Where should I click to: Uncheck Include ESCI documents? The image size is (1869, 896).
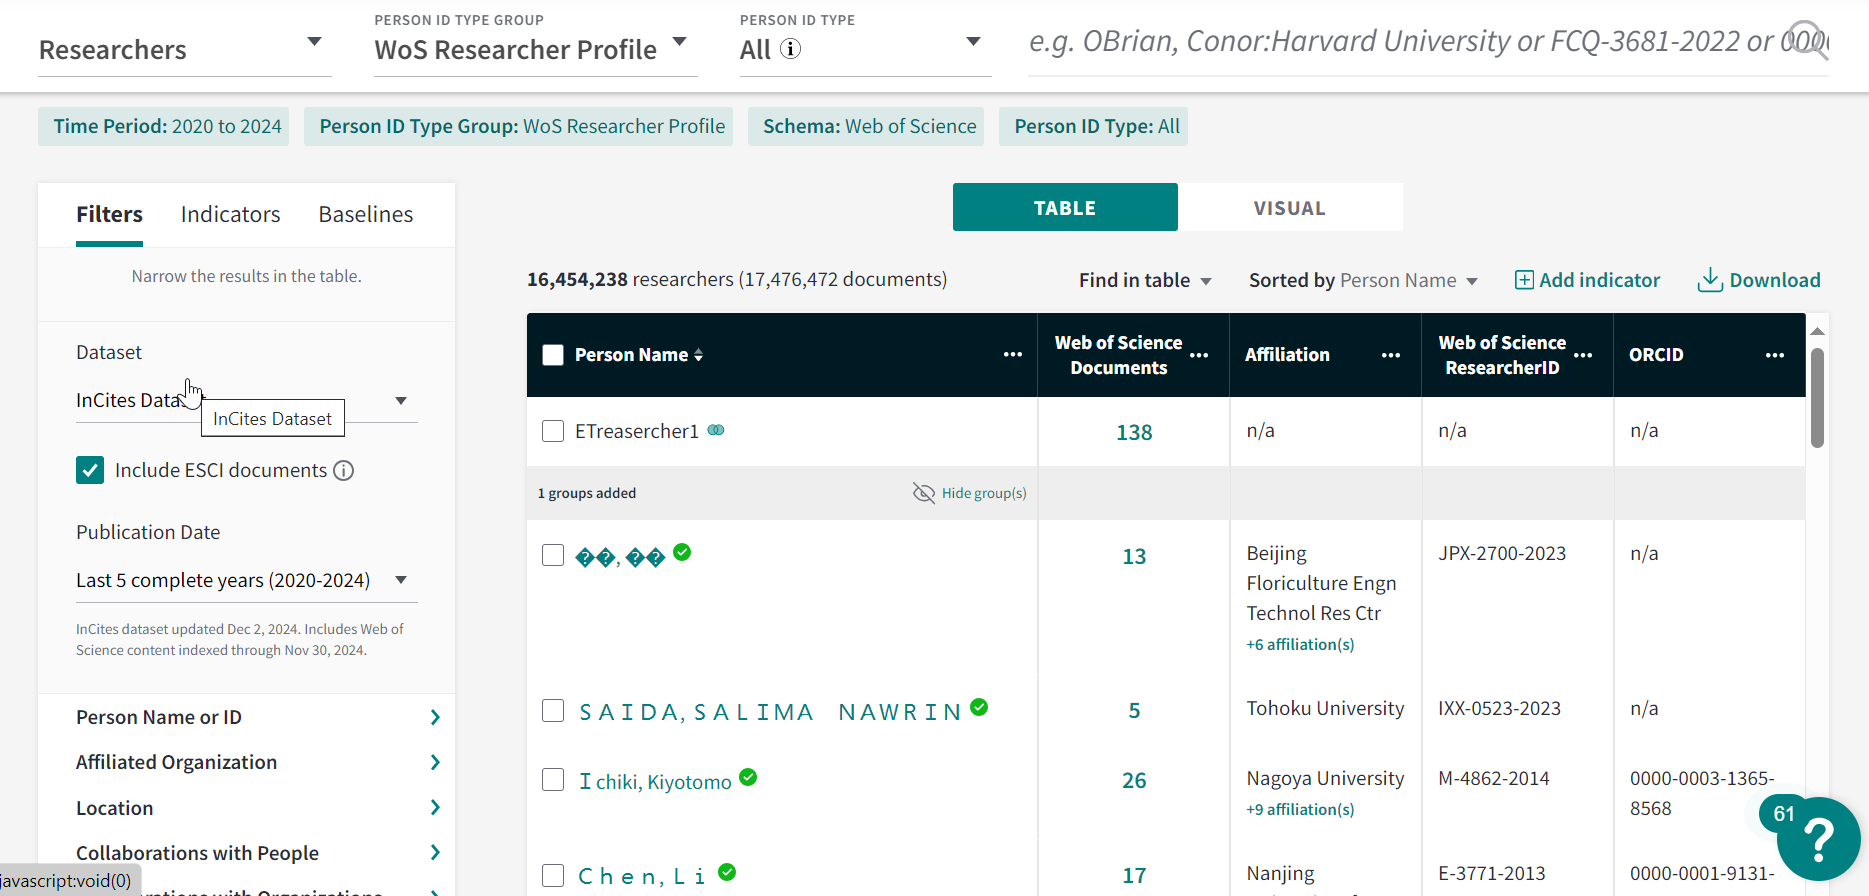(90, 470)
